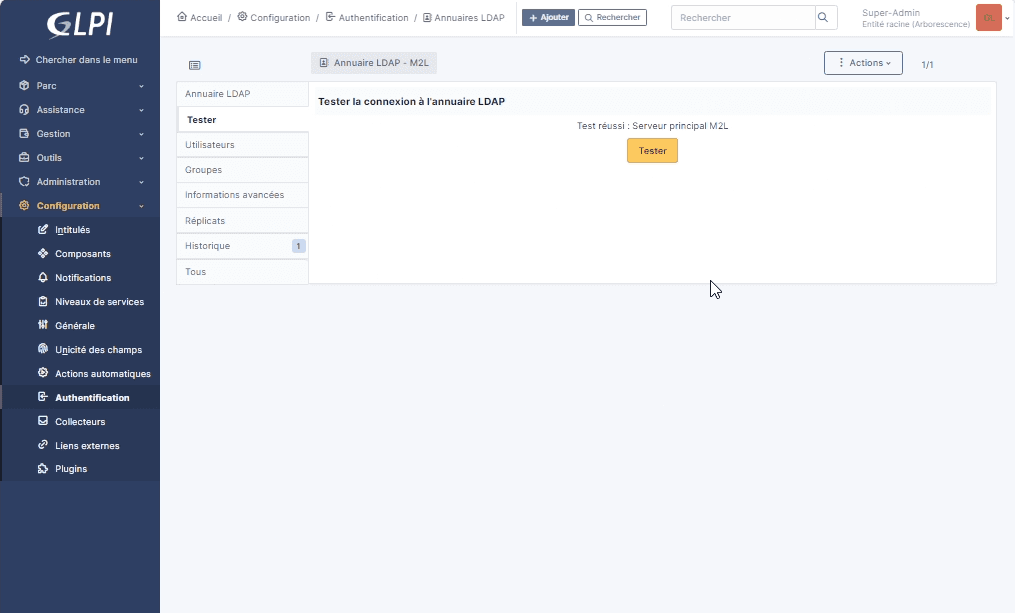Click the global Rechercher input field
This screenshot has height=613, width=1015.
pyautogui.click(x=742, y=18)
